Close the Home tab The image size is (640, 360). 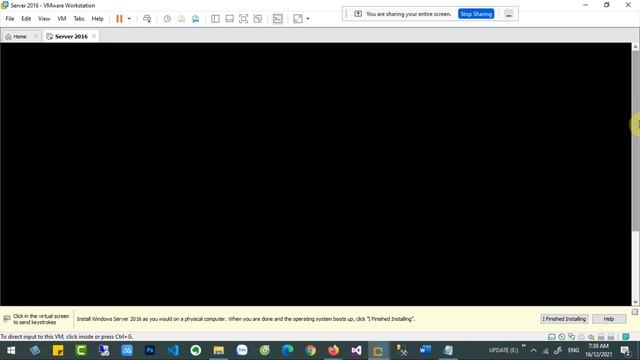point(36,36)
